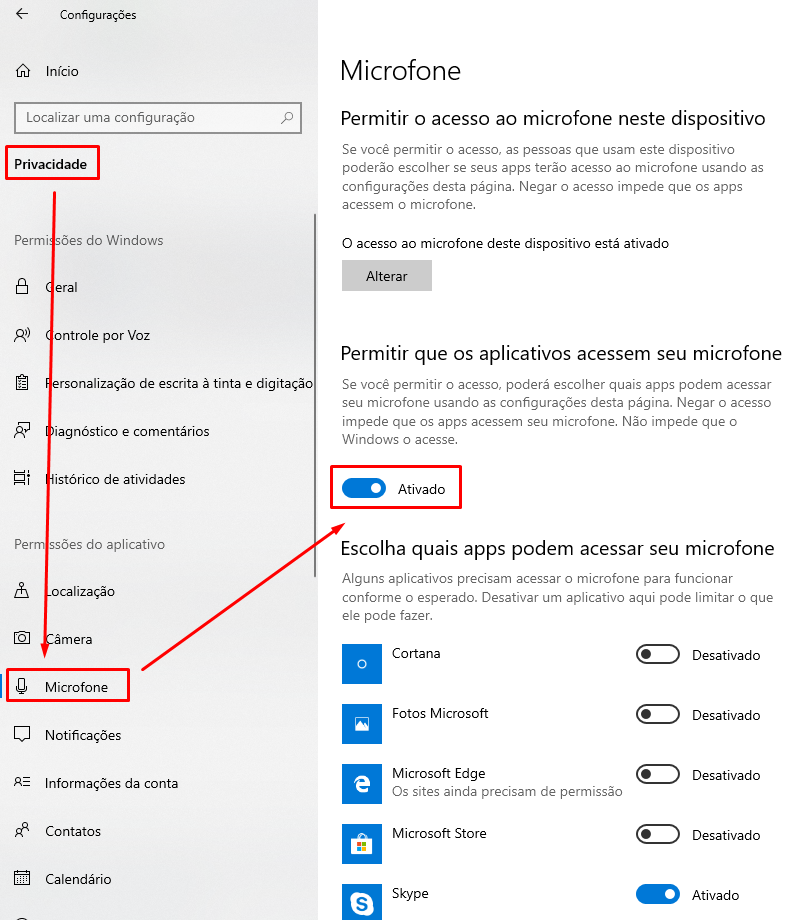This screenshot has width=791, height=920.
Task: Enable microphone access for Cortana
Action: click(658, 655)
